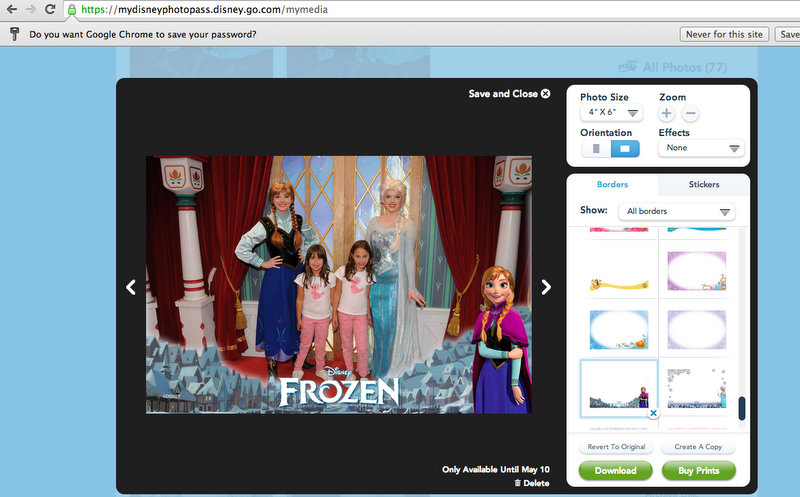This screenshot has width=800, height=497.
Task: Pick the plain purple oval border
Action: [x=696, y=330]
